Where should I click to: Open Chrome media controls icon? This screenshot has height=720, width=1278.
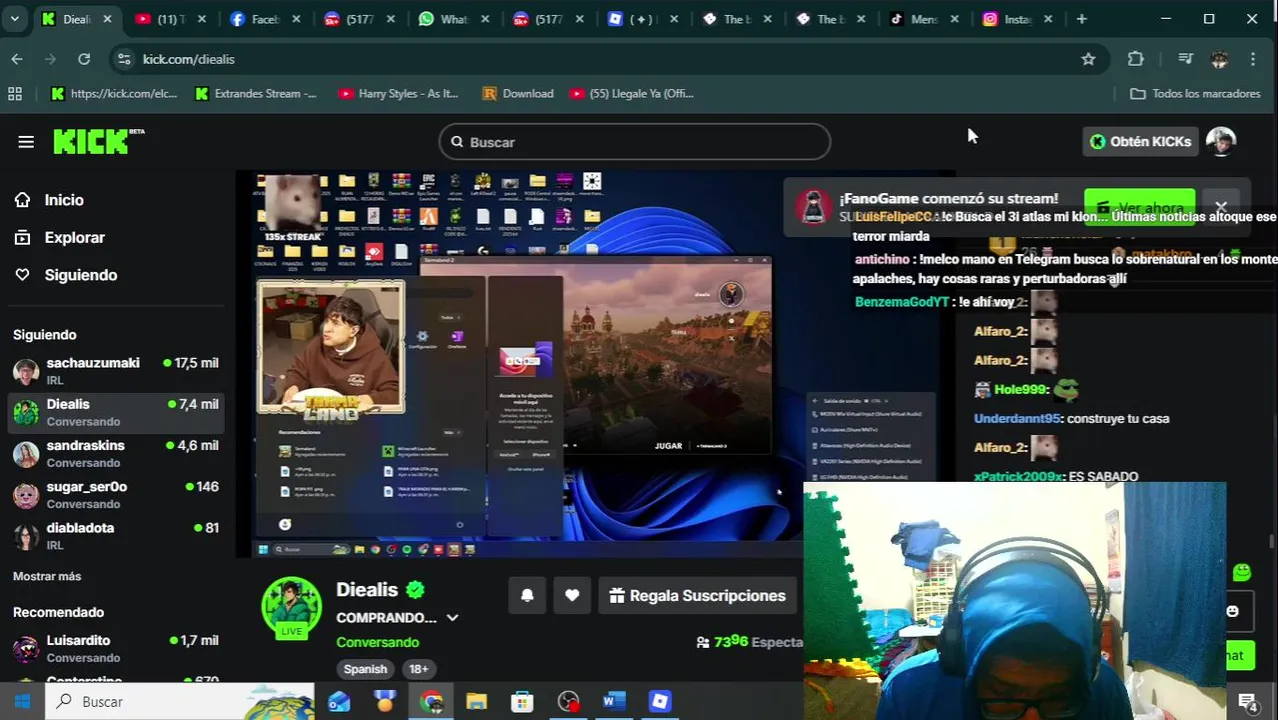pos(1185,59)
